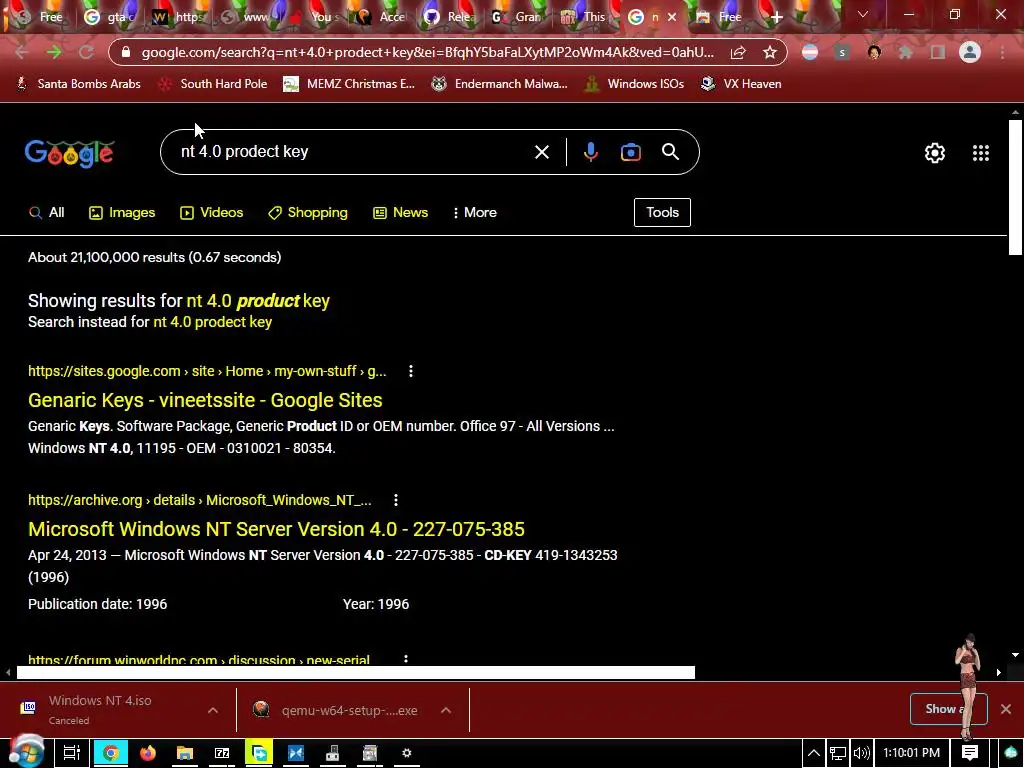Switch to the Shopping results tab

308,212
